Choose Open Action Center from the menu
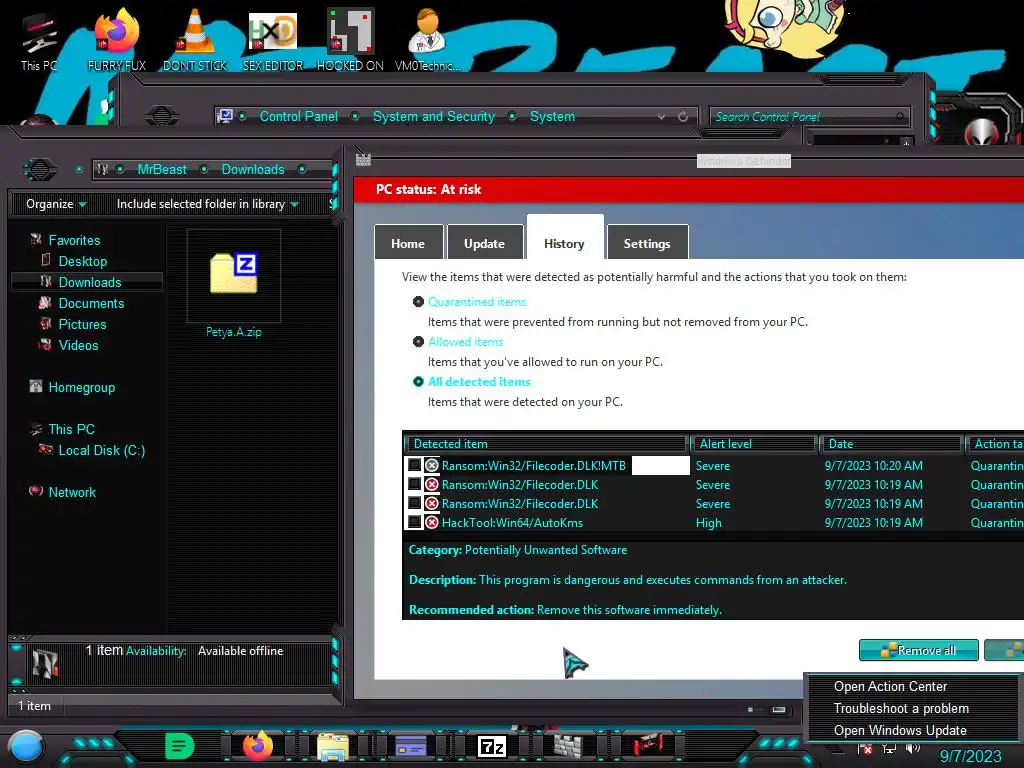Image resolution: width=1024 pixels, height=768 pixels. tap(890, 686)
